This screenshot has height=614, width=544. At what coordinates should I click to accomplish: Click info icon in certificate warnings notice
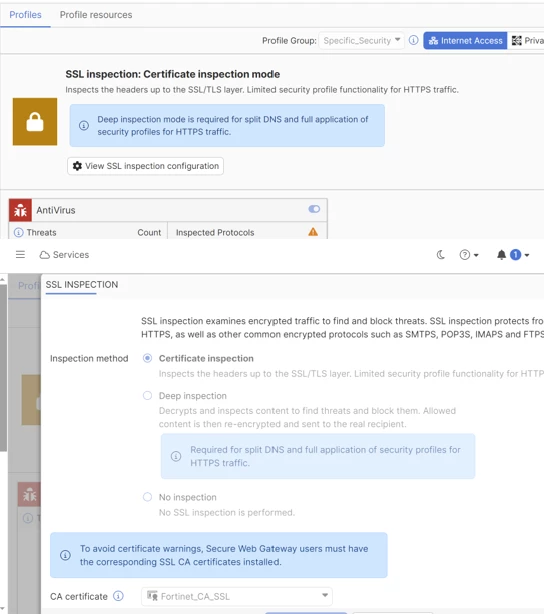[65, 555]
